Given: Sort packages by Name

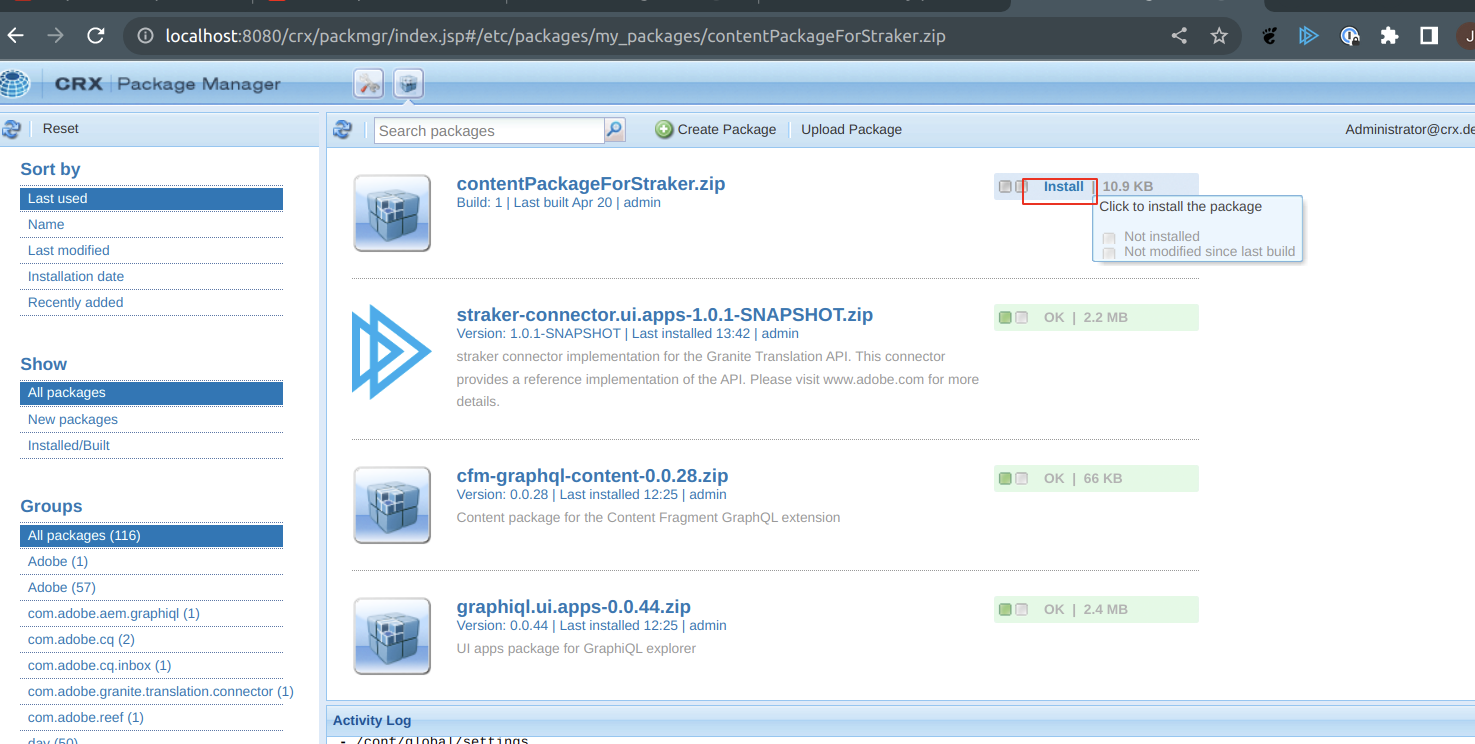Looking at the screenshot, I should (151, 224).
